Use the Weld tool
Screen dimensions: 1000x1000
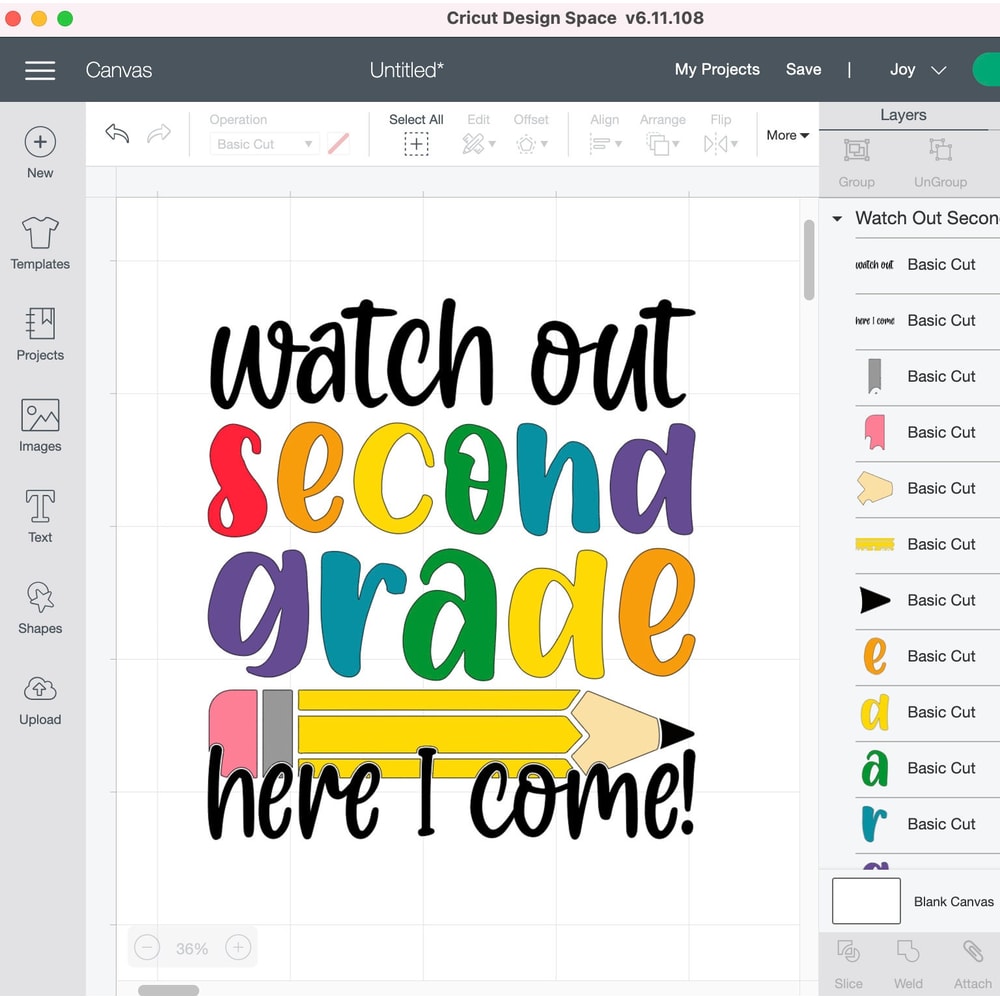(x=908, y=961)
